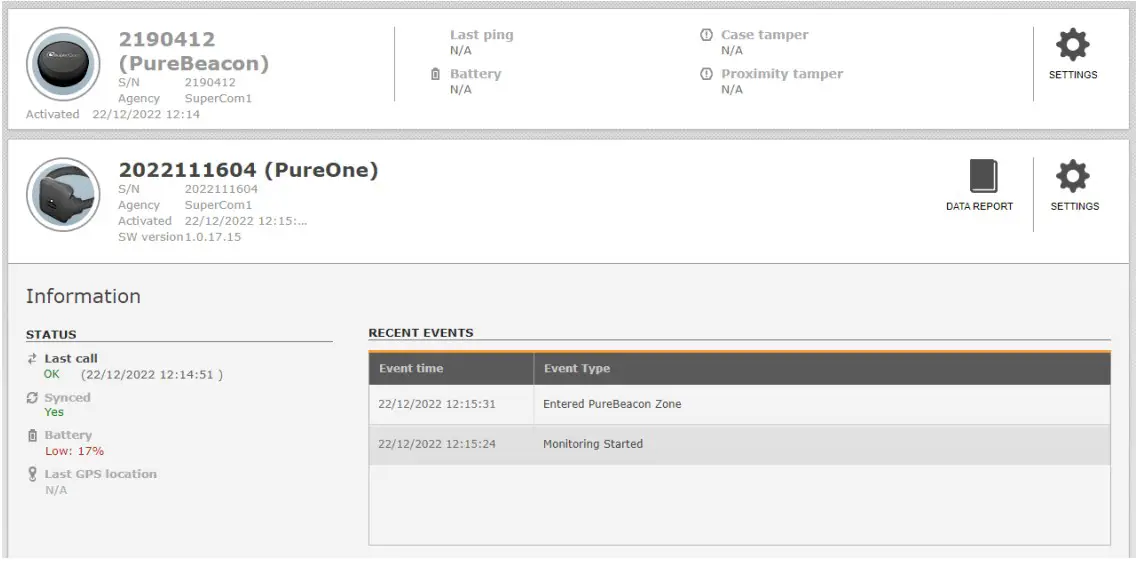Screen dimensions: 1138x562
Task: Click event time 22/12/2022 12:15:31
Action: tap(437, 404)
